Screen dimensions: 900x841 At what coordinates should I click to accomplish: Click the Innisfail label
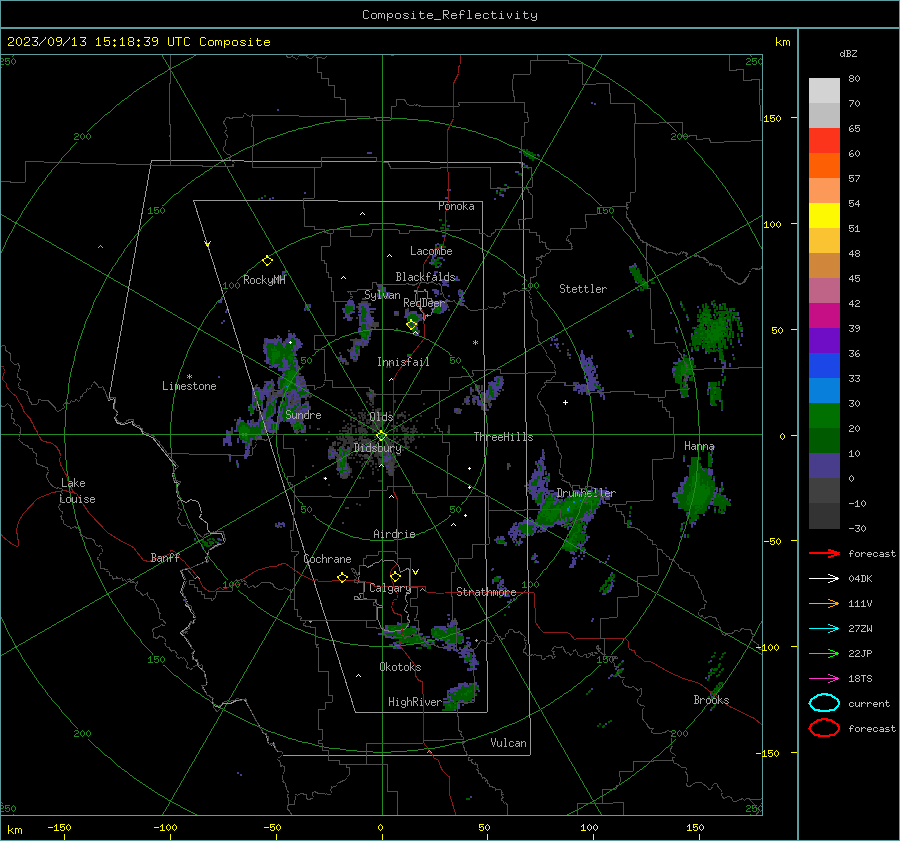pos(403,362)
